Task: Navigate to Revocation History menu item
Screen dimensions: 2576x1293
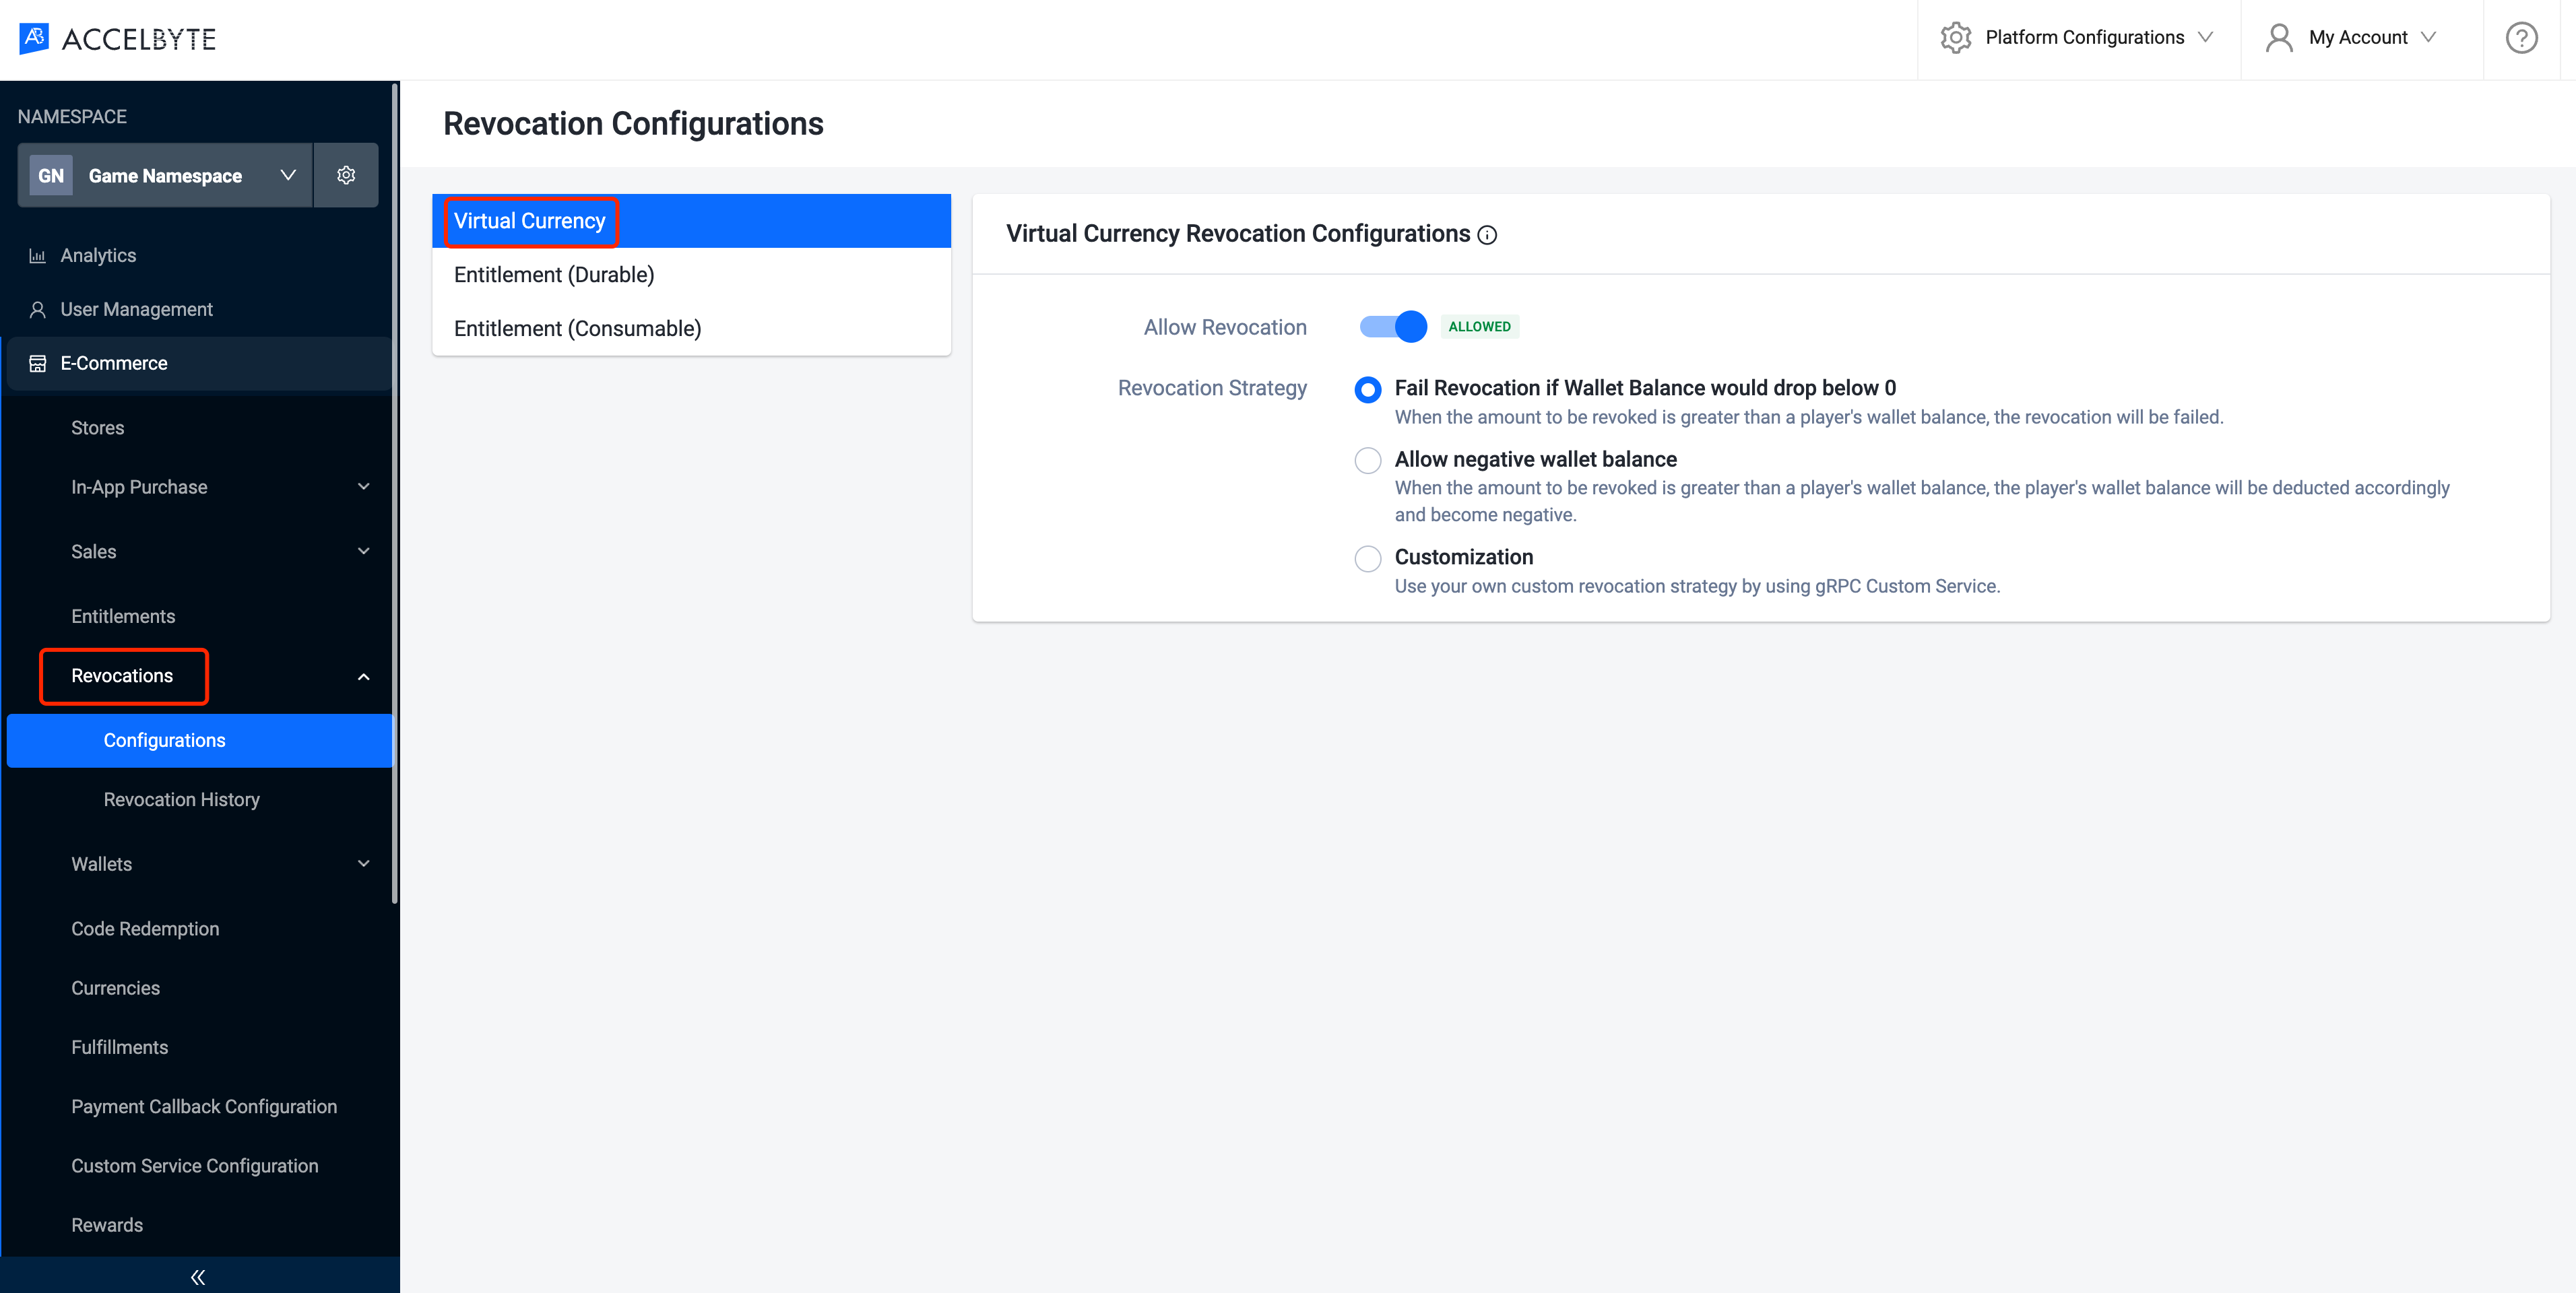Action: [x=180, y=800]
